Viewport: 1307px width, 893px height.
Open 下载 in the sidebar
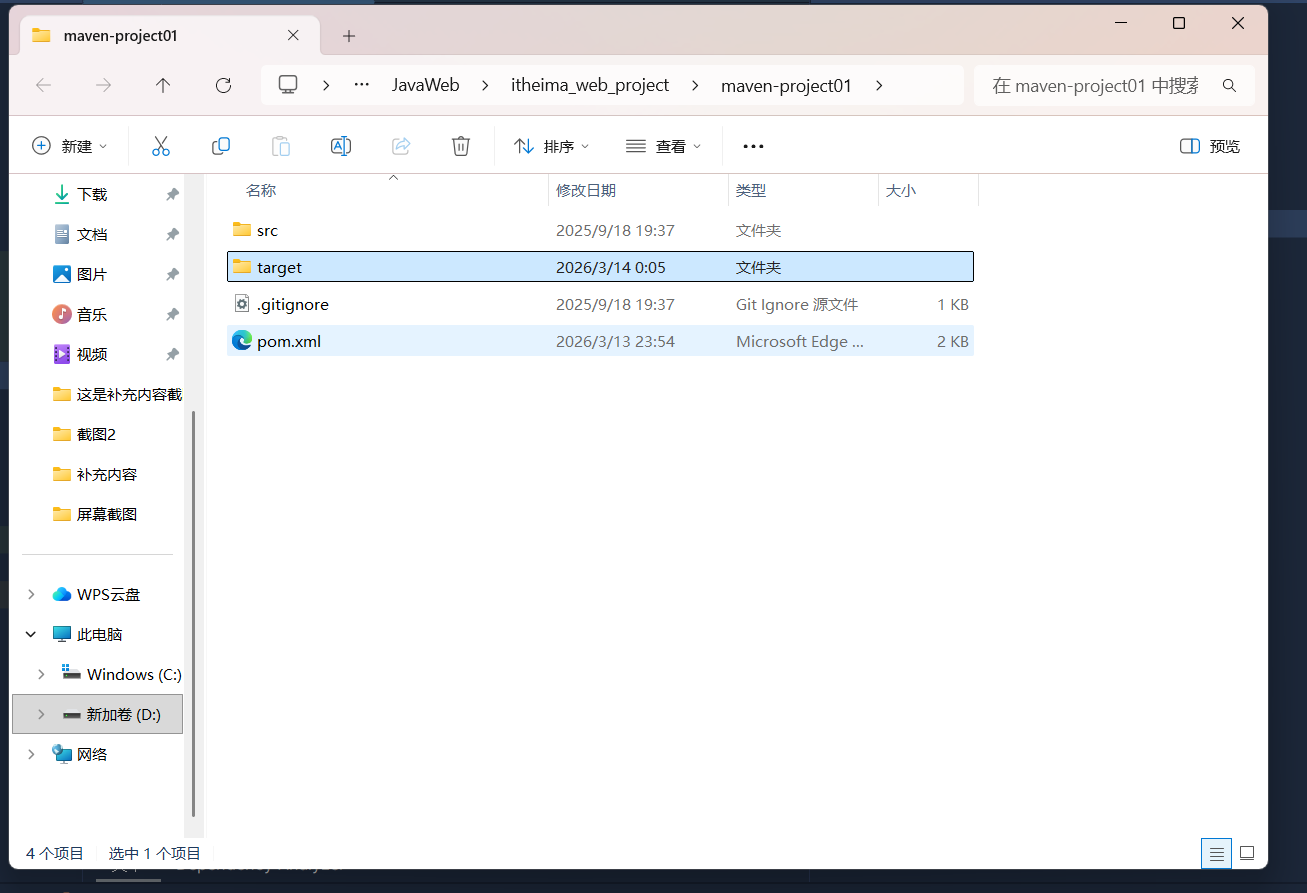(x=92, y=194)
